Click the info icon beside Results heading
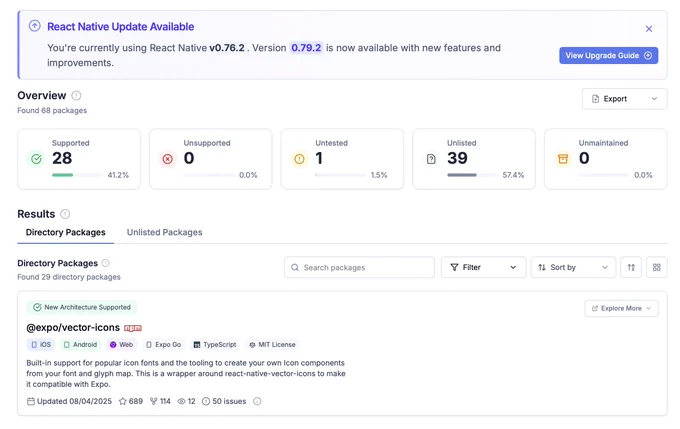The width and height of the screenshot is (680, 429). click(65, 214)
